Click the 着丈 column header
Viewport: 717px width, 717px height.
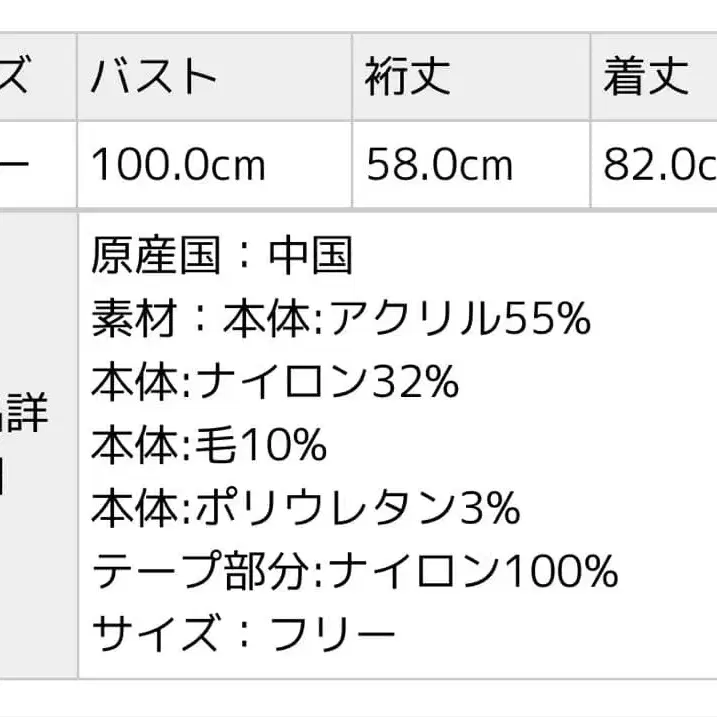[646, 77]
